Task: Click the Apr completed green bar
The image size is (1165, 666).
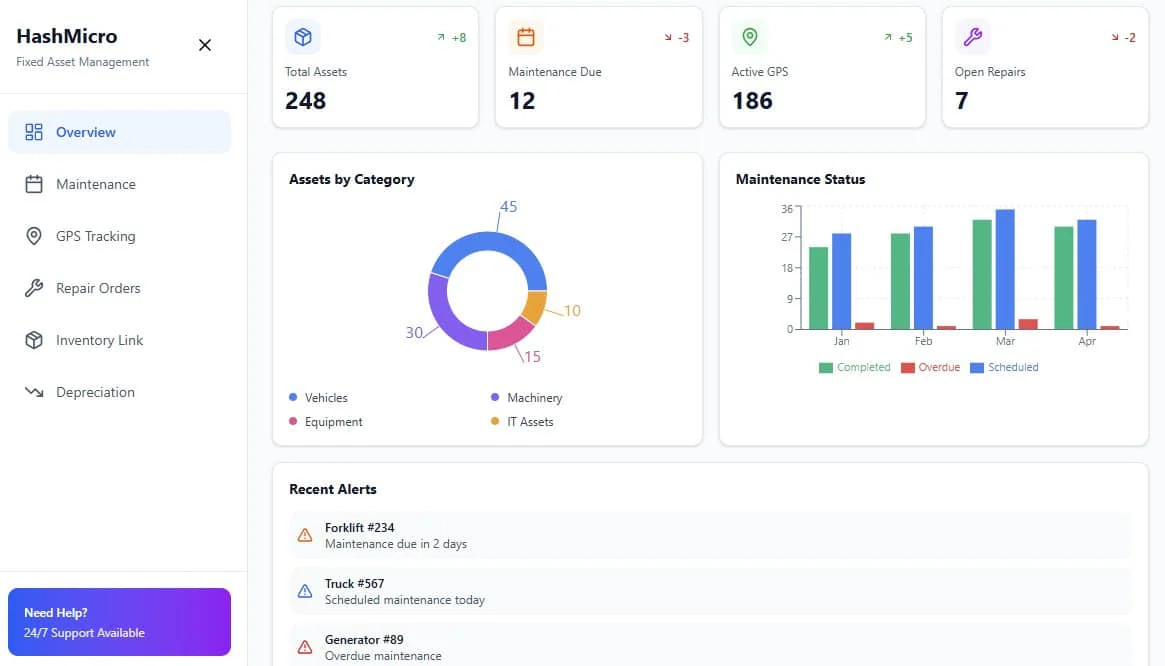Action: coord(1064,278)
